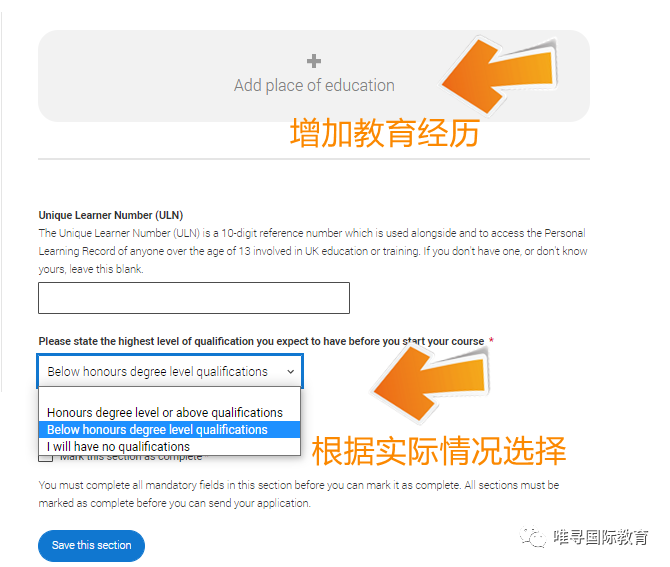Image resolution: width=670 pixels, height=567 pixels.
Task: Click the plus icon above Add place of education
Action: tap(314, 61)
